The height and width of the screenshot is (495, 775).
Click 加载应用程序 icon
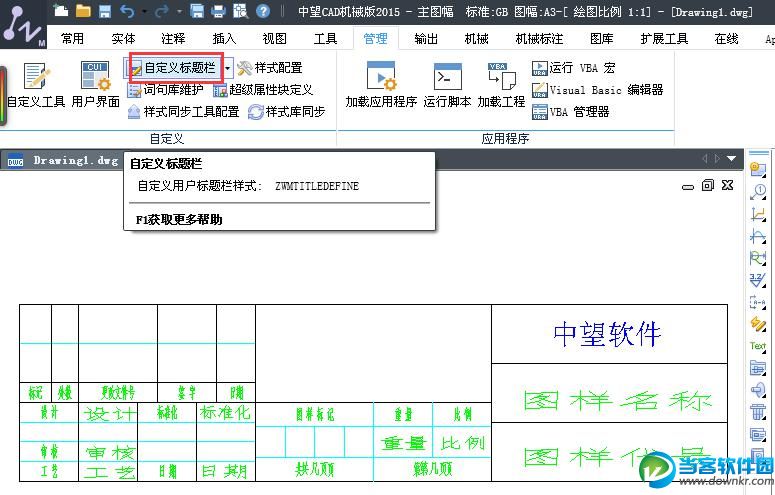coord(381,85)
